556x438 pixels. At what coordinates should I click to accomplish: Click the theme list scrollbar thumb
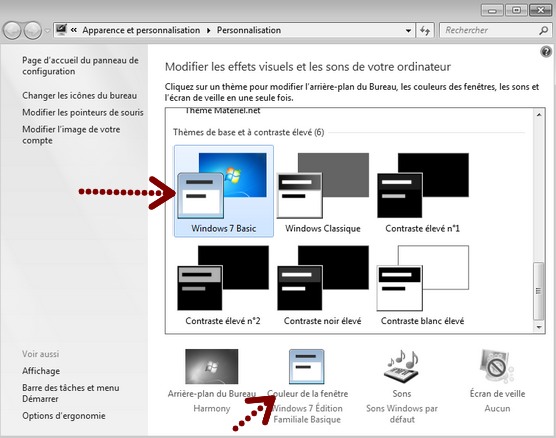tap(539, 291)
